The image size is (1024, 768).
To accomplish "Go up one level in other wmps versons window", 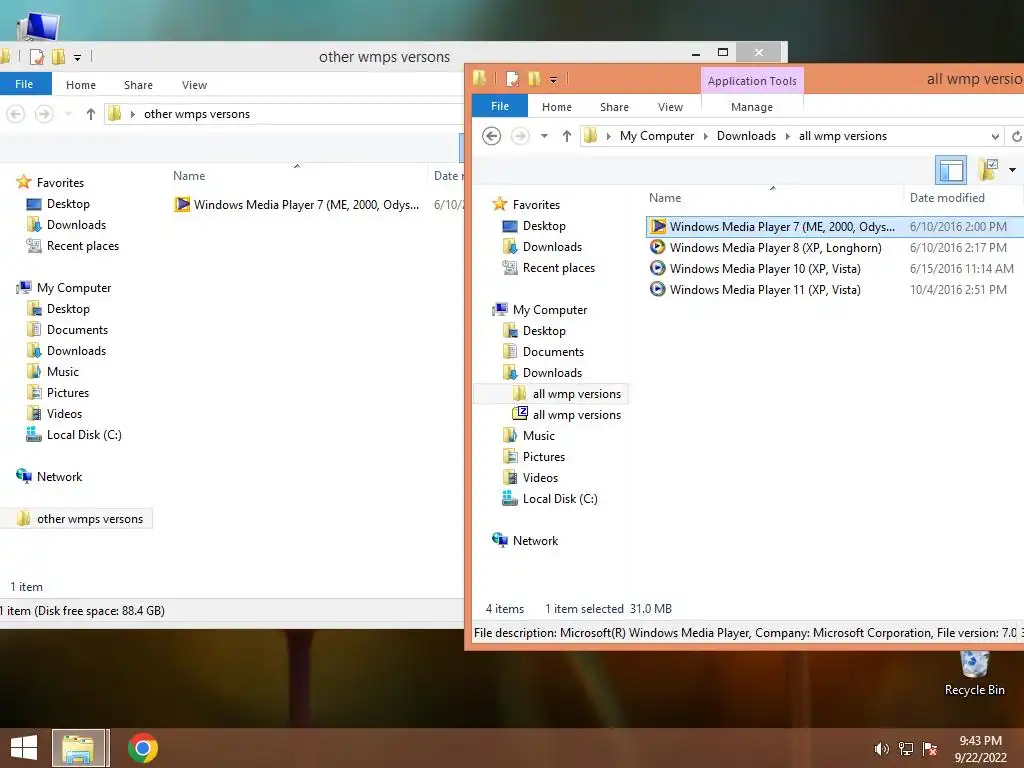I will [x=90, y=114].
